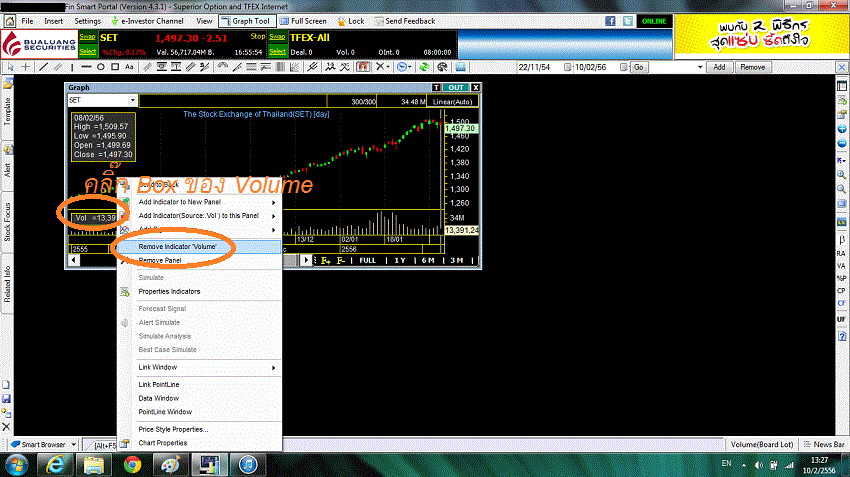The width and height of the screenshot is (850, 477).
Task: Toggle the ONLINE status indicator
Action: 654,21
